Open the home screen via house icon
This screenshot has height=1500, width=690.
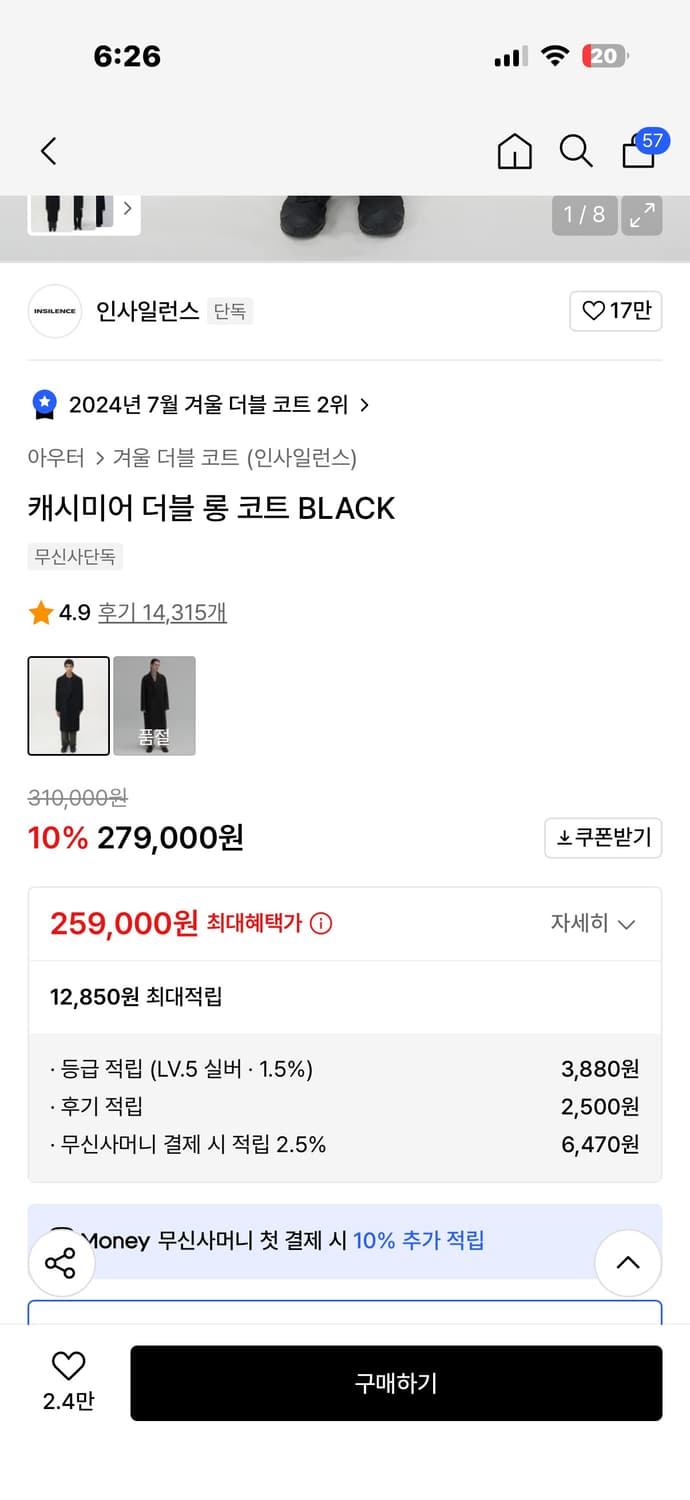(514, 151)
